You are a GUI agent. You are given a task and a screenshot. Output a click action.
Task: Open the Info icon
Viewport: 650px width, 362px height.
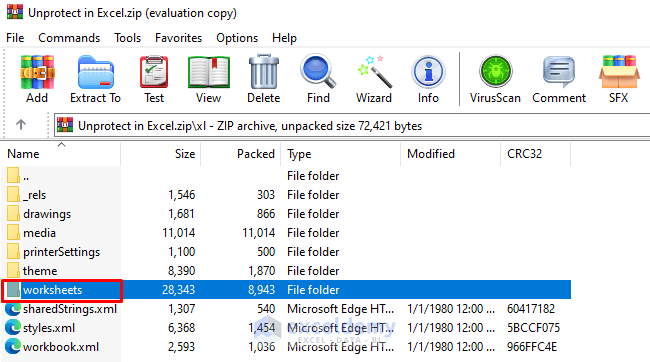click(428, 72)
